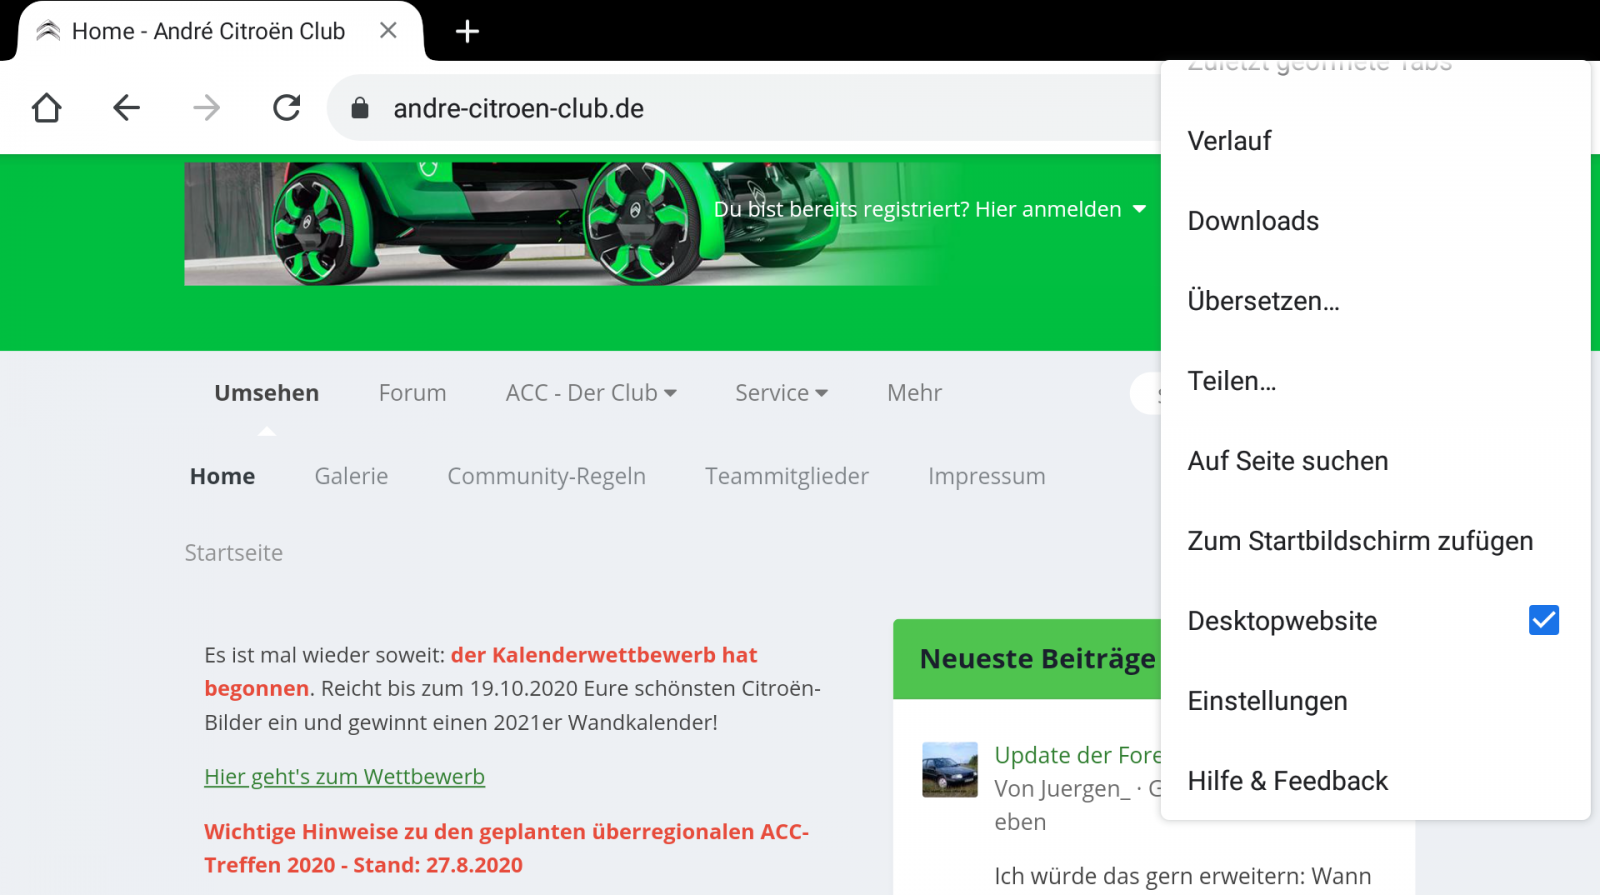Image resolution: width=1600 pixels, height=895 pixels.
Task: Open Wichtige Hinweise ACC-Treffen 2020 link
Action: (506, 848)
